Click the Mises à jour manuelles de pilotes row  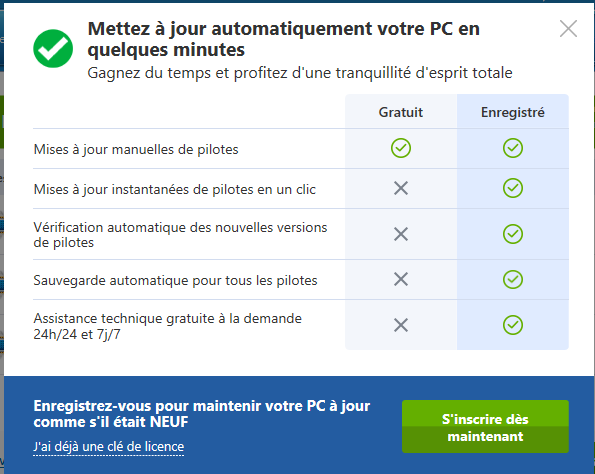coord(301,149)
